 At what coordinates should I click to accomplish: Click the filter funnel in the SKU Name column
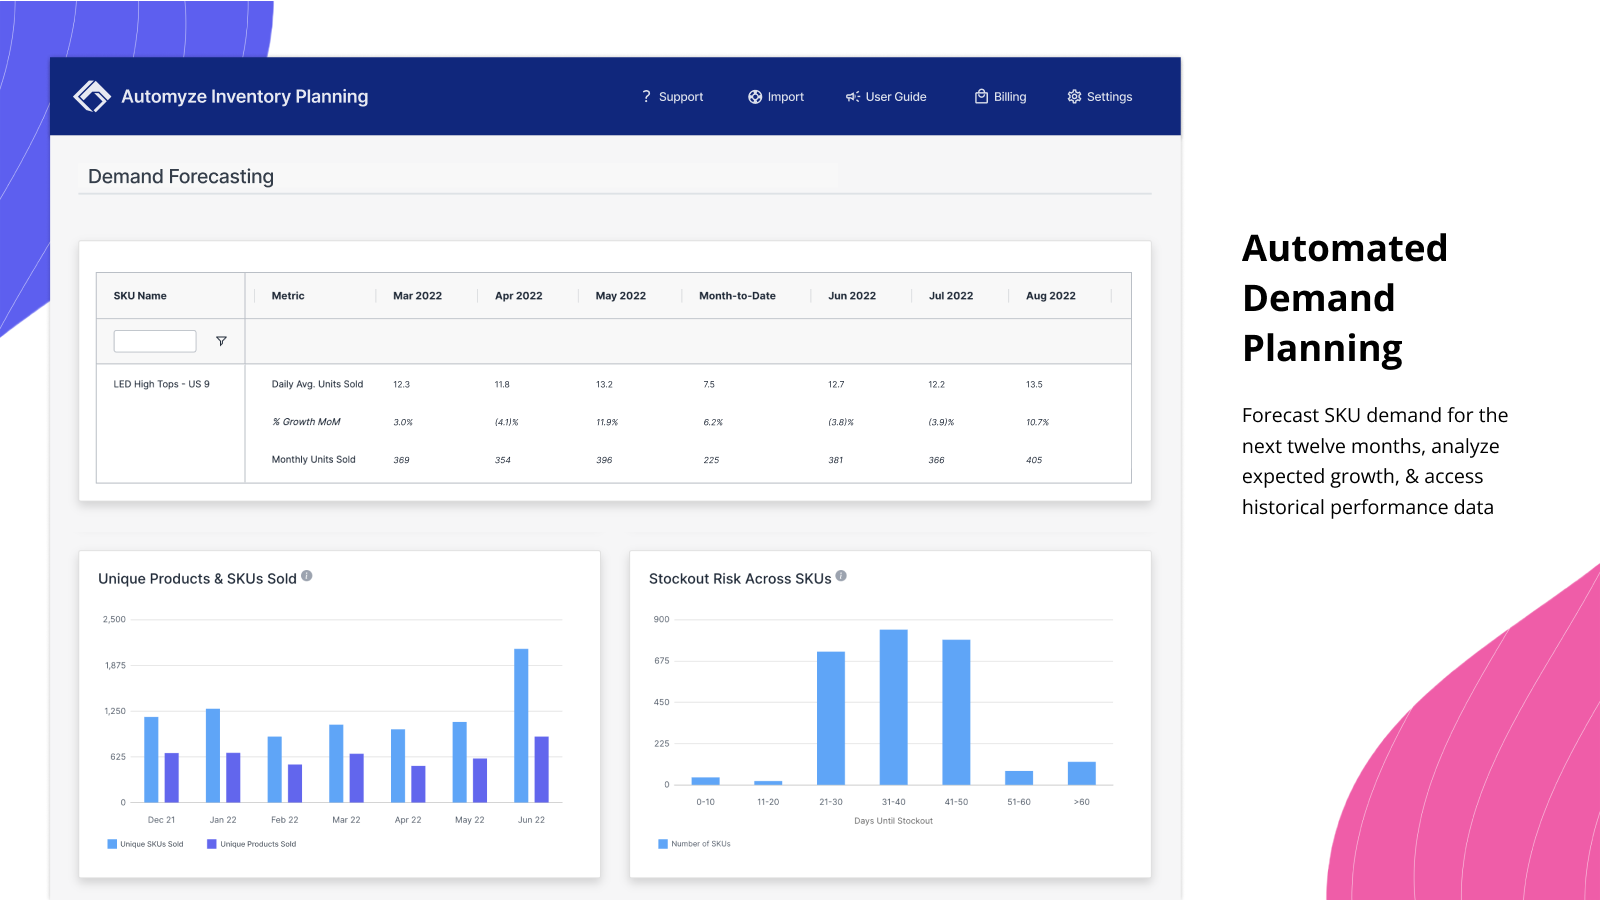point(220,341)
